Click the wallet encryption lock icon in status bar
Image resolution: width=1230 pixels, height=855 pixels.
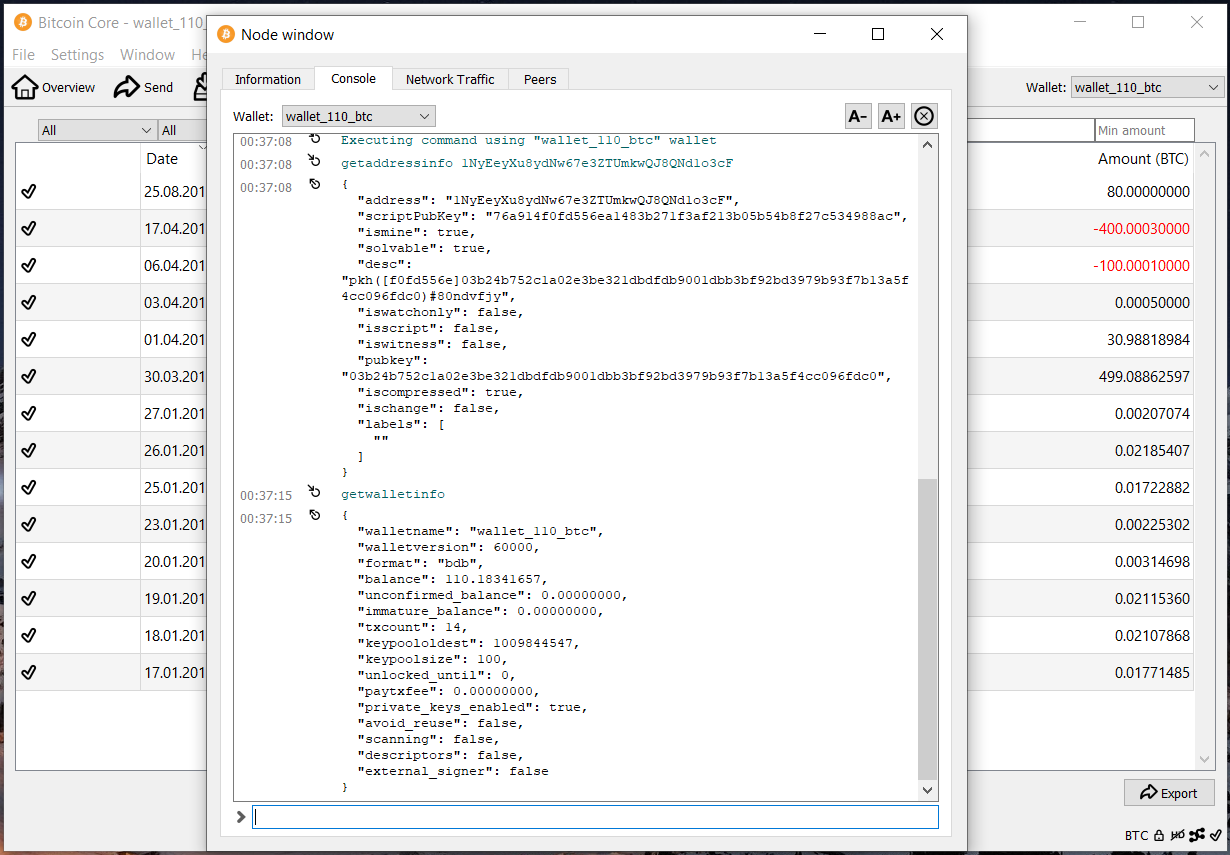tap(1158, 835)
